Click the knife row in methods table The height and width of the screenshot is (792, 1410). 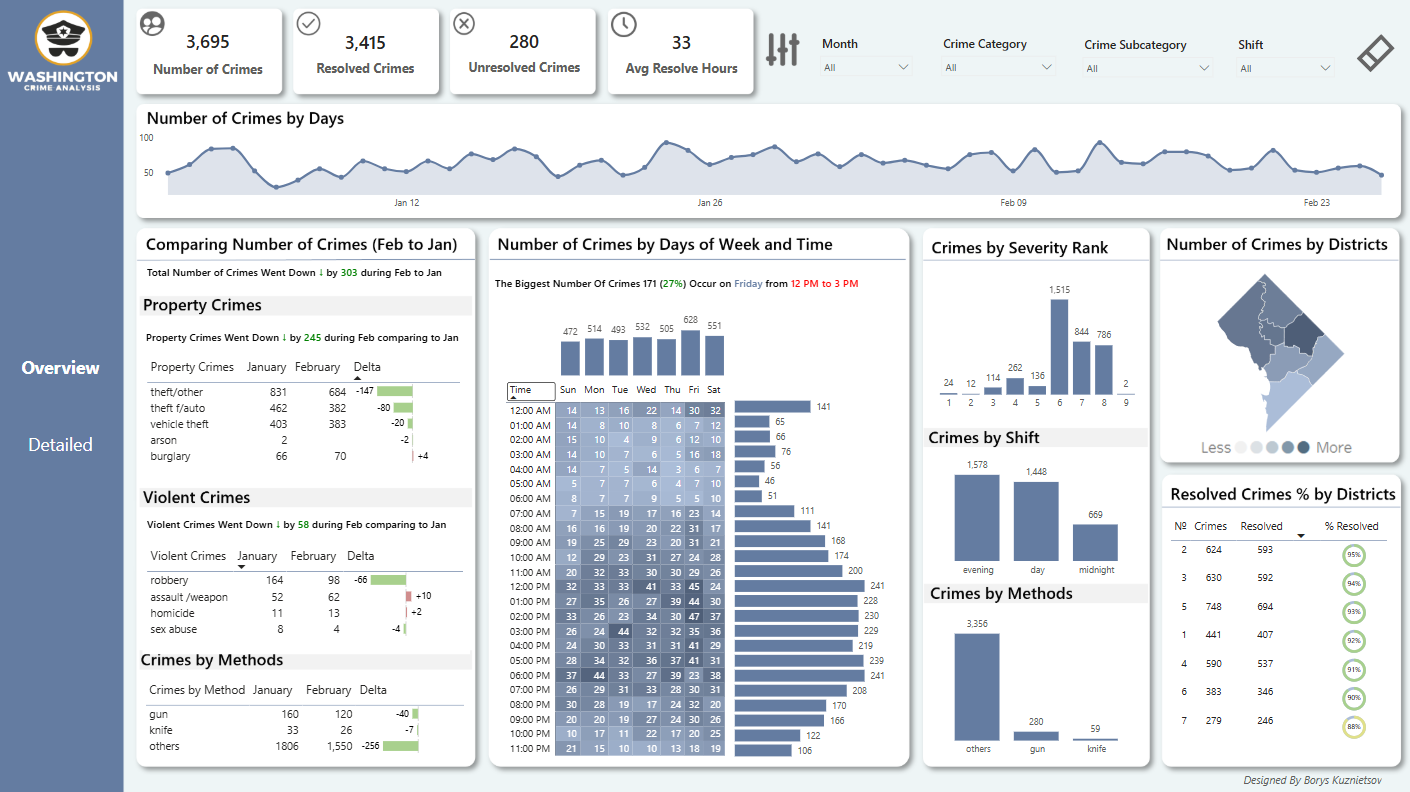click(304, 730)
